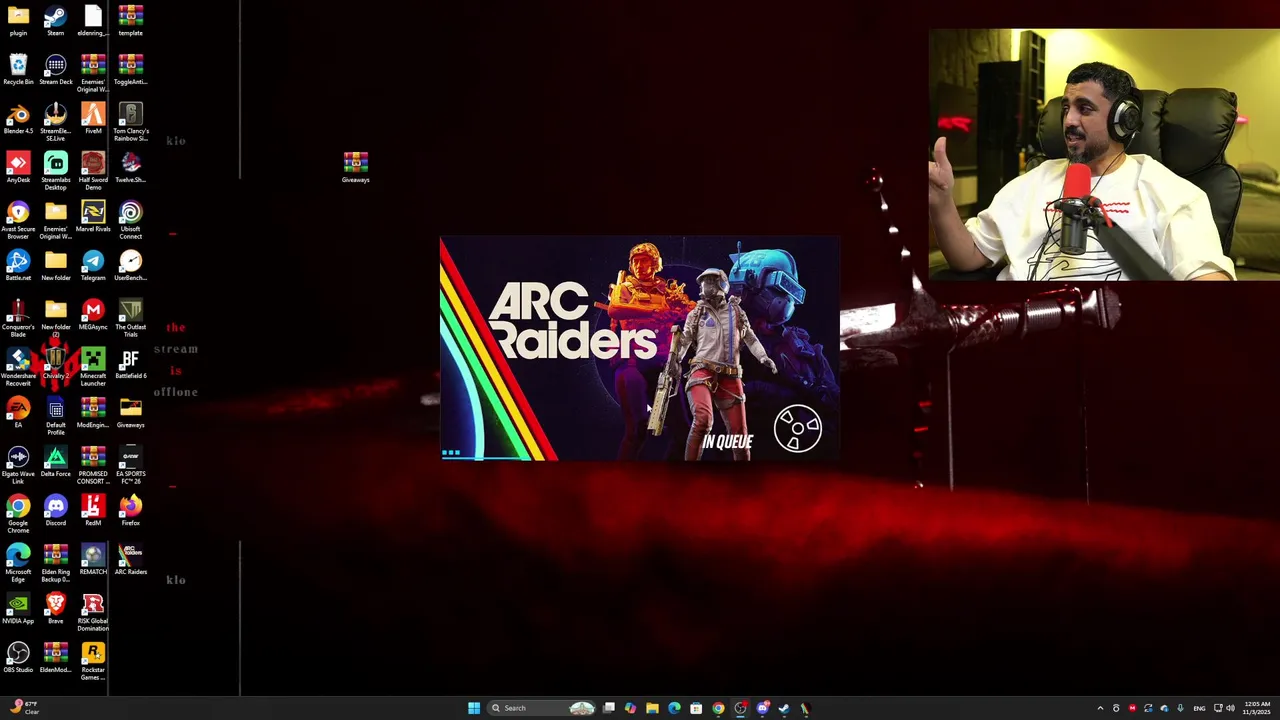Image resolution: width=1280 pixels, height=720 pixels.
Task: Launch the FiveM shortcut
Action: [x=93, y=119]
